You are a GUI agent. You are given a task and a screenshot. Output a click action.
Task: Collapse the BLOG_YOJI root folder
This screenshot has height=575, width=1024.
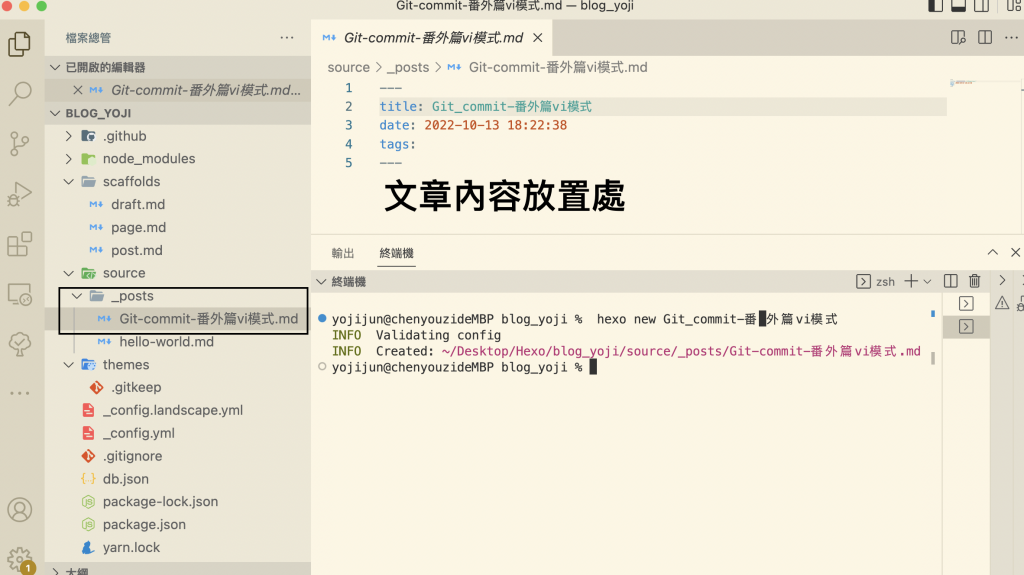point(55,113)
